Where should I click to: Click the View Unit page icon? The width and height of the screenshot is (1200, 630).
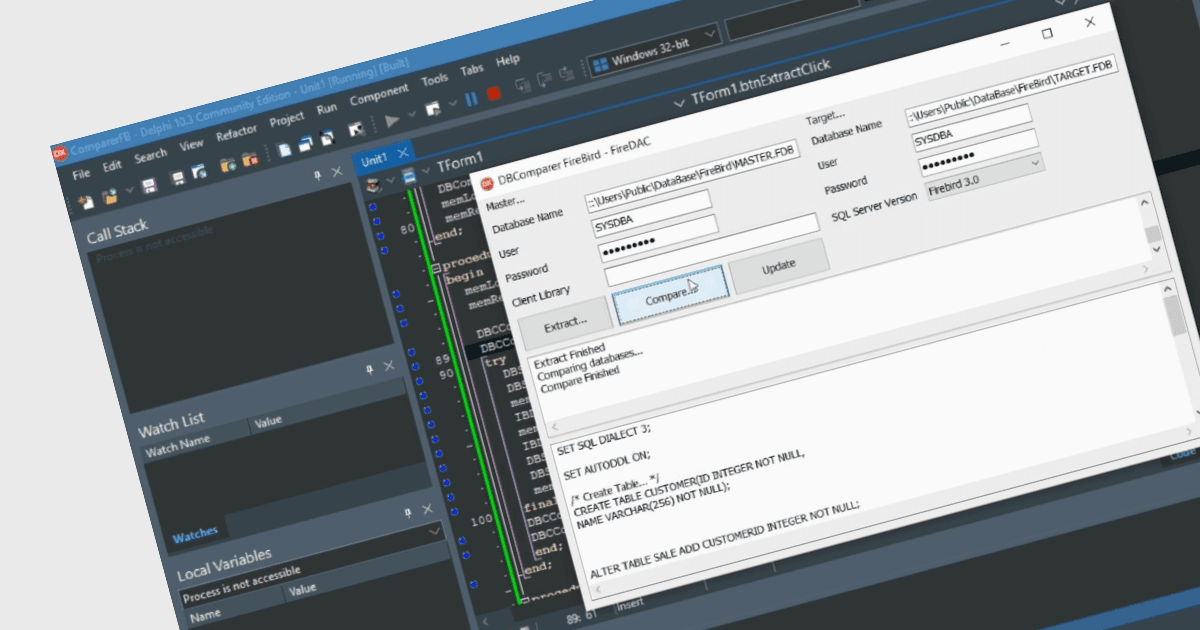(284, 149)
